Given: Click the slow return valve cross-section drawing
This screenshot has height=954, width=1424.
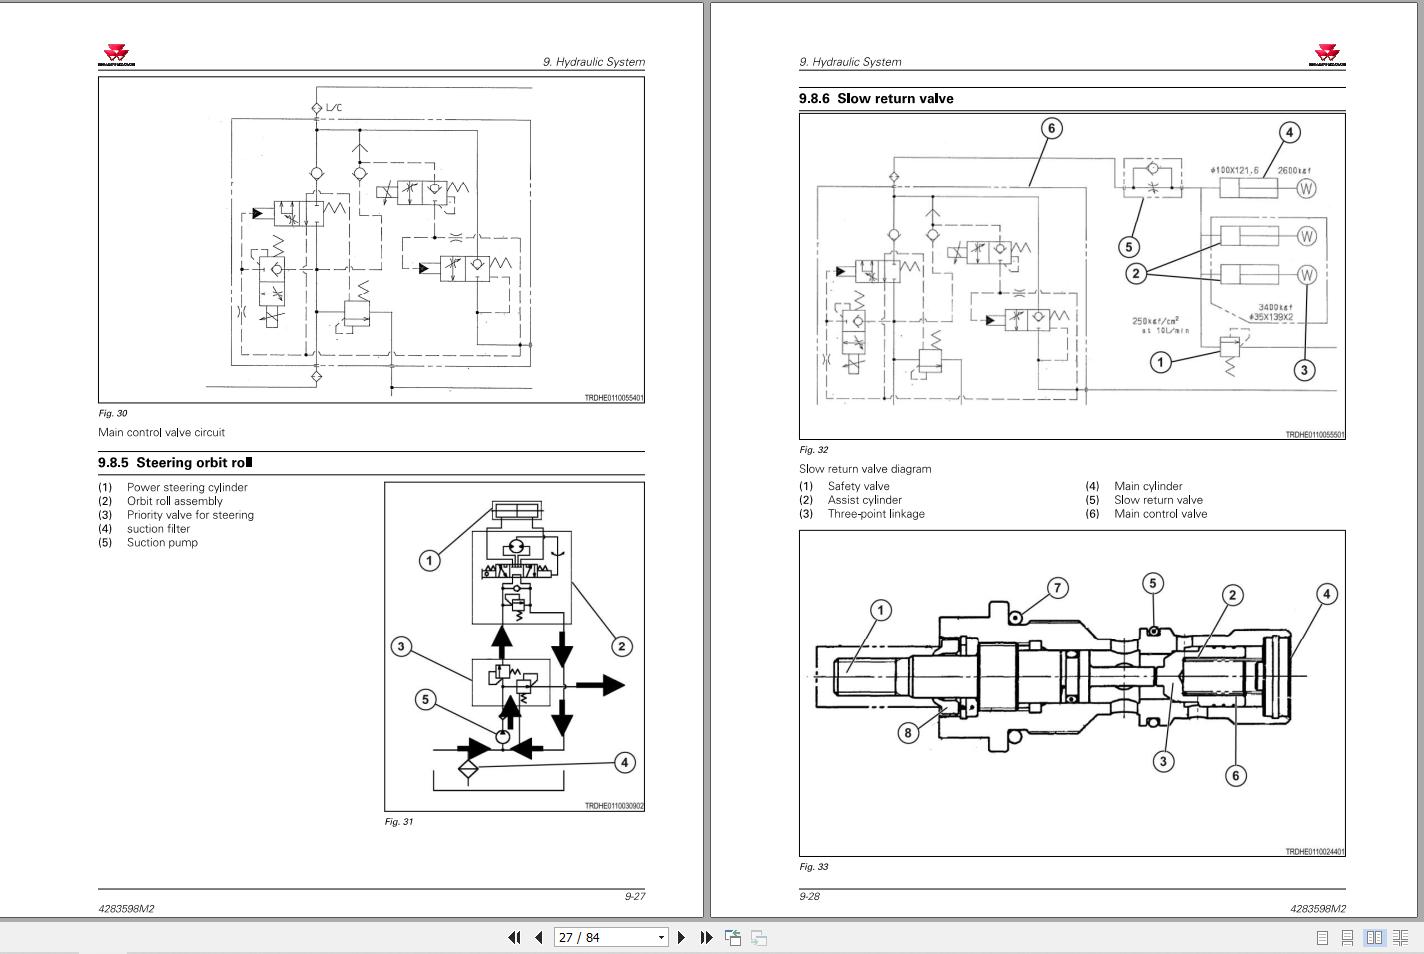Looking at the screenshot, I should coord(1072,693).
